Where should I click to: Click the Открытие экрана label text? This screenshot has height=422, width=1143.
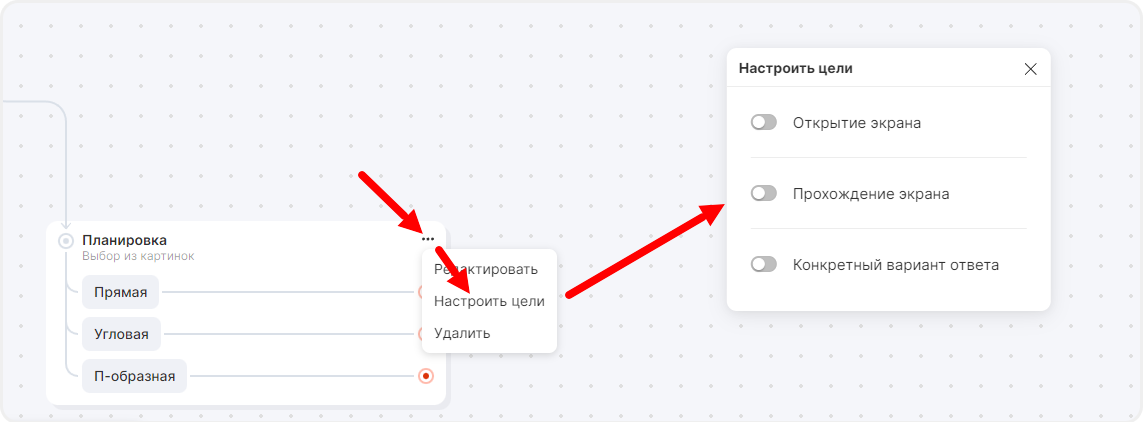[856, 123]
